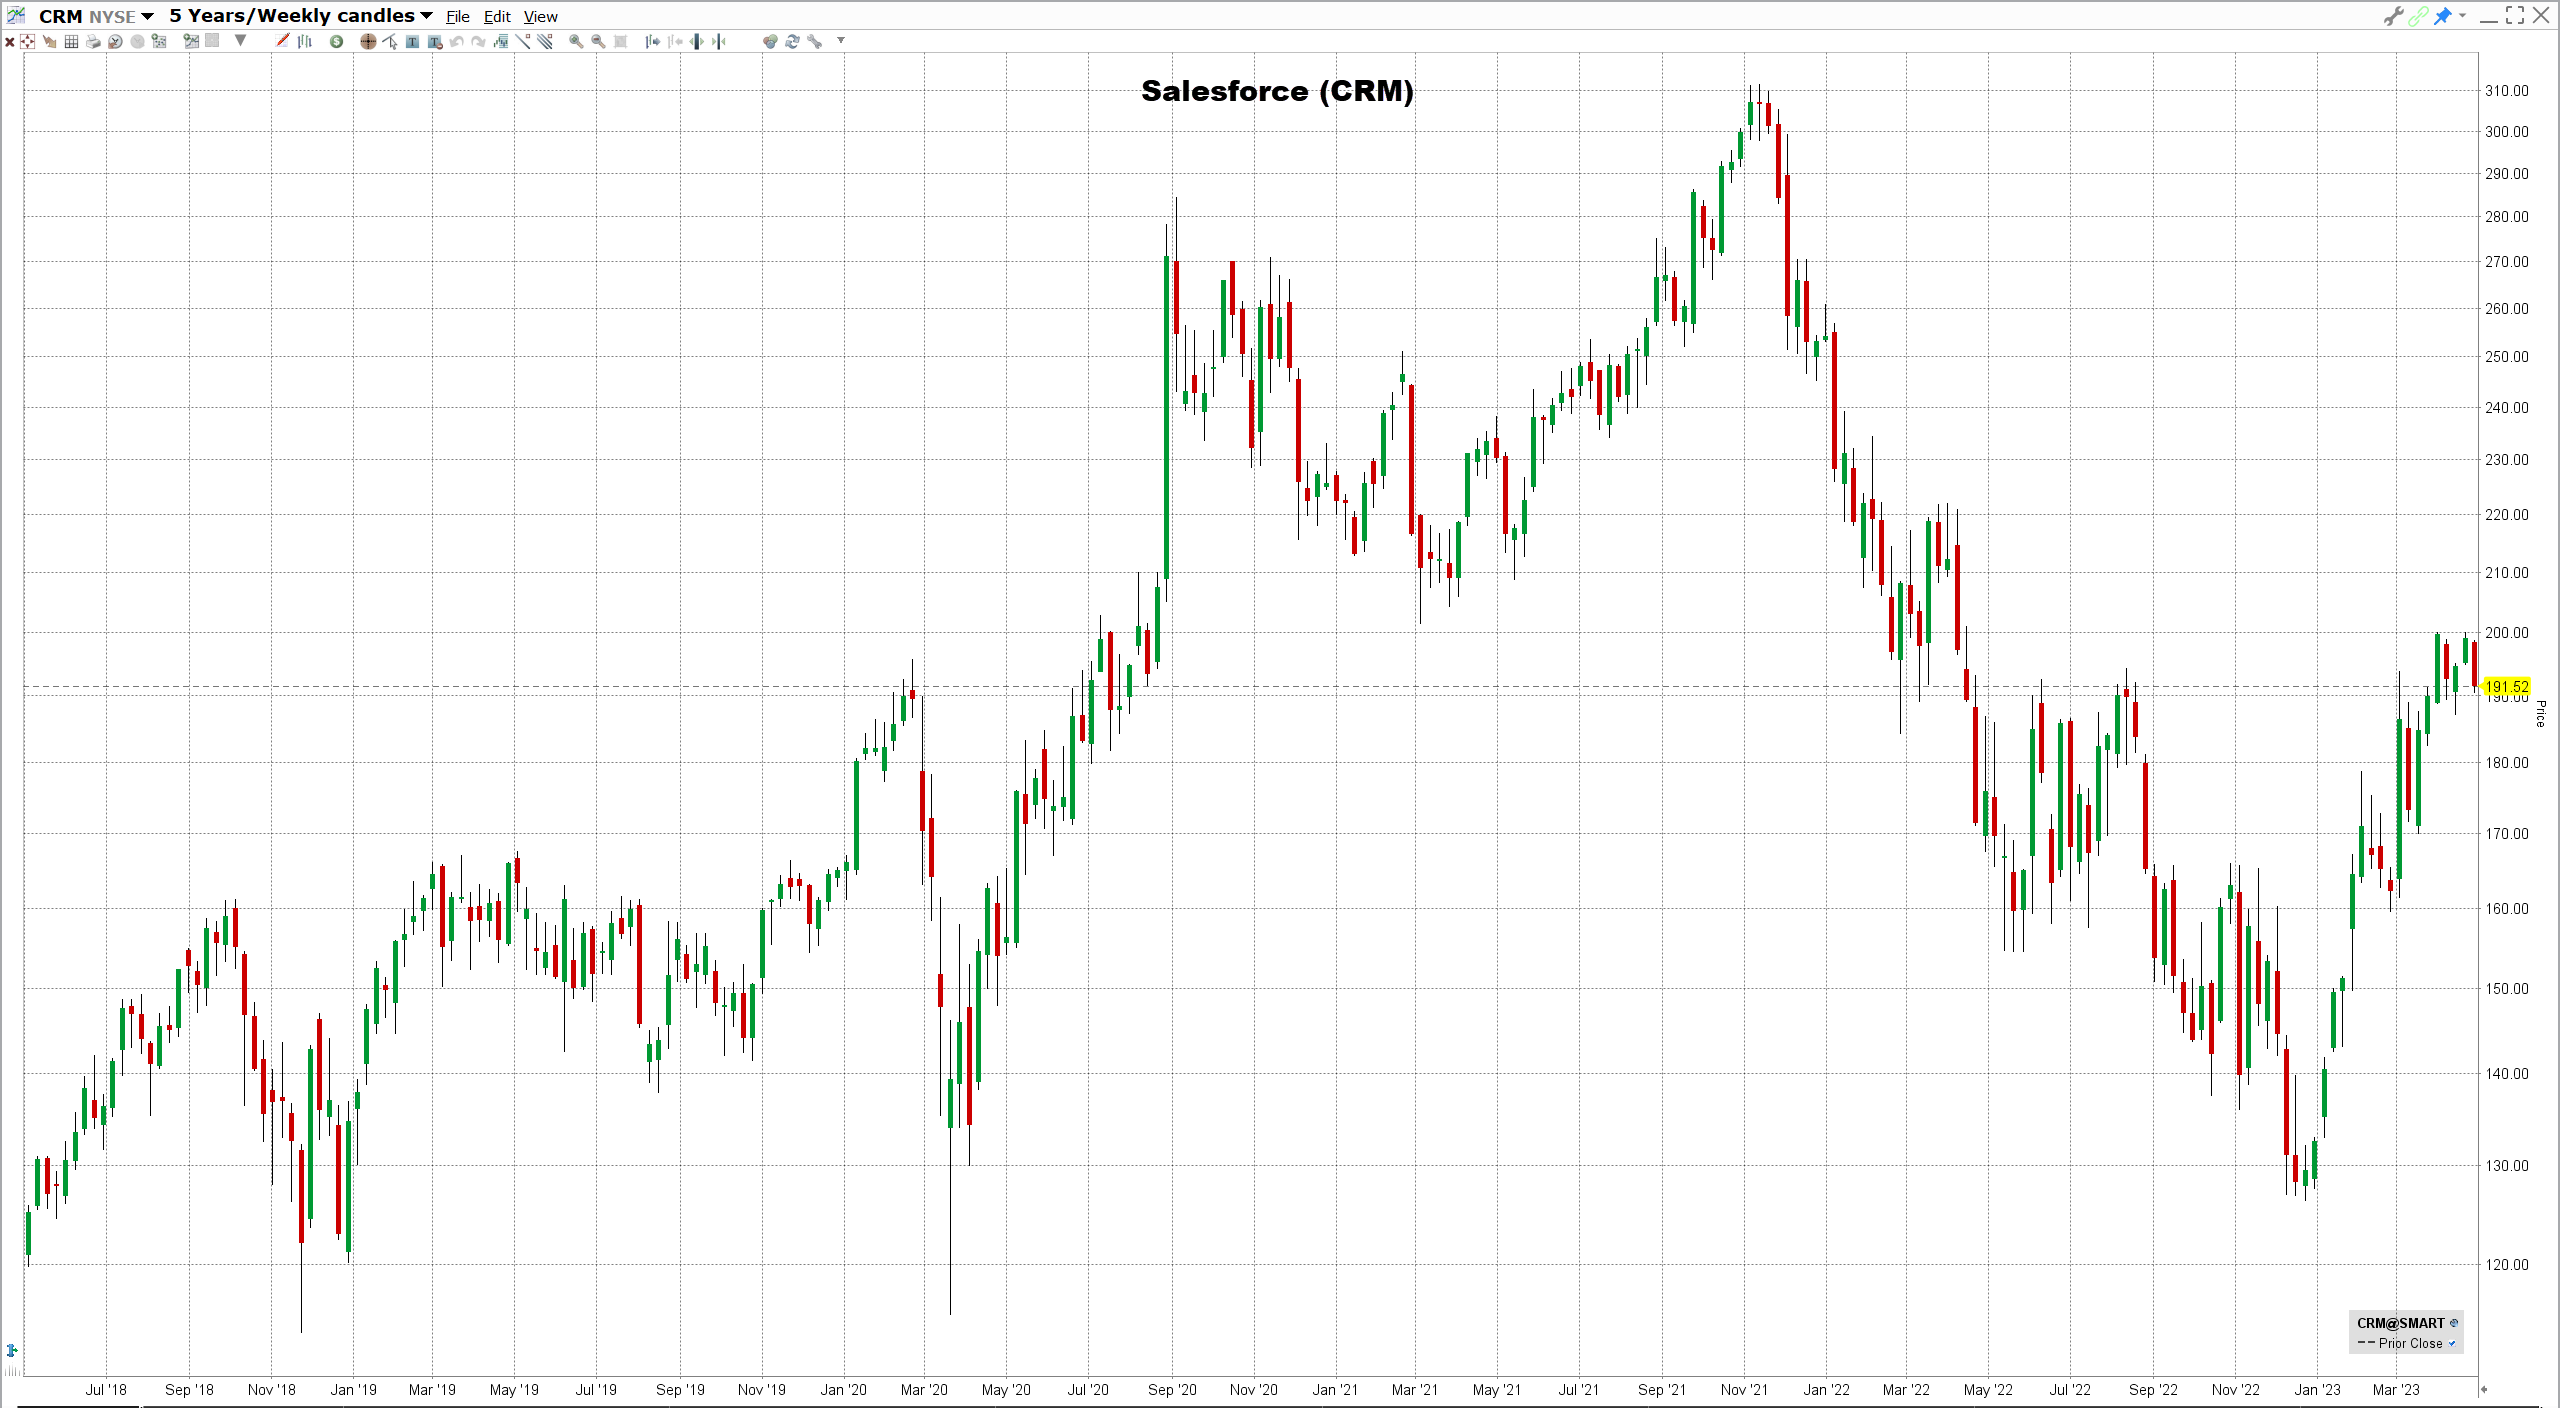Screen dimensions: 2560x1408
Task: Click the chart application icon at top-left
Action: click(x=16, y=15)
